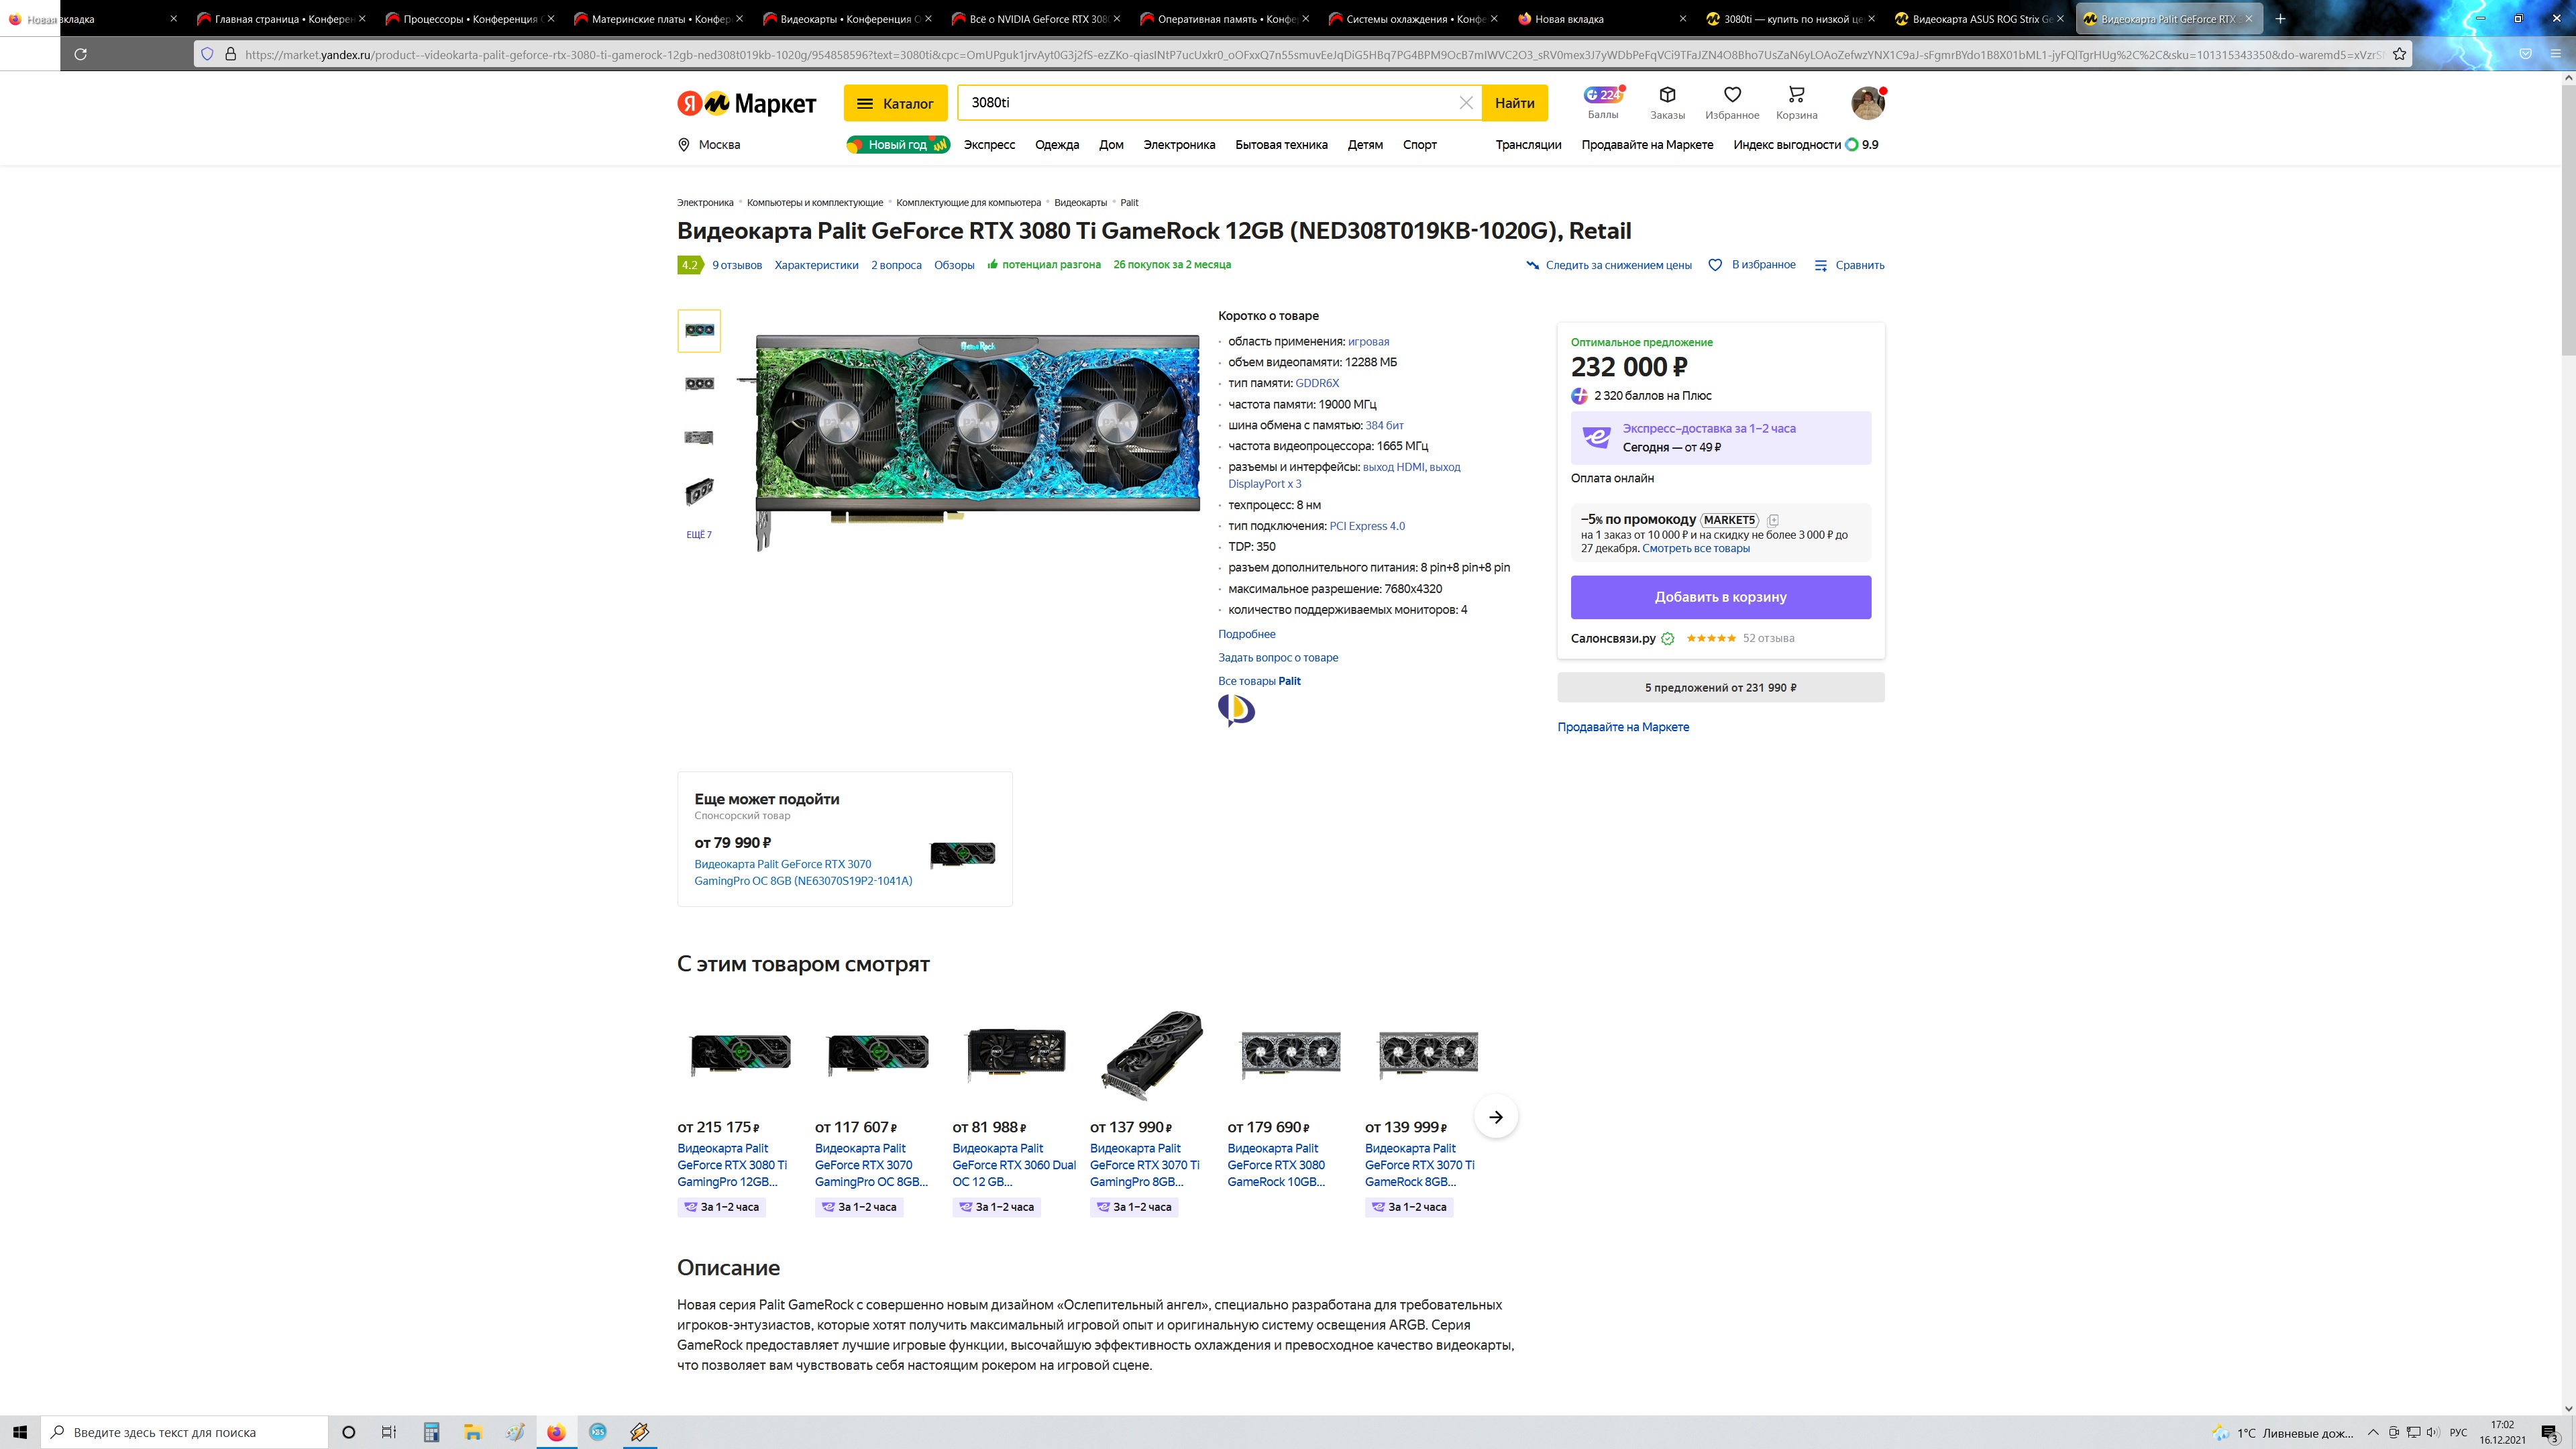Viewport: 2576px width, 1449px height.
Task: Open the Корзина cart icon
Action: [x=1796, y=95]
